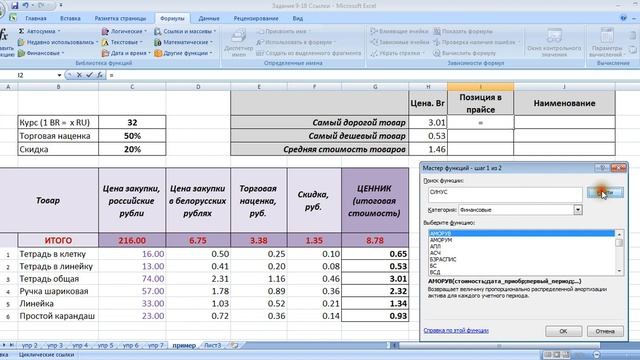Click the Excel help question icon
Viewport: 640px width, 360px height.
pos(623,18)
